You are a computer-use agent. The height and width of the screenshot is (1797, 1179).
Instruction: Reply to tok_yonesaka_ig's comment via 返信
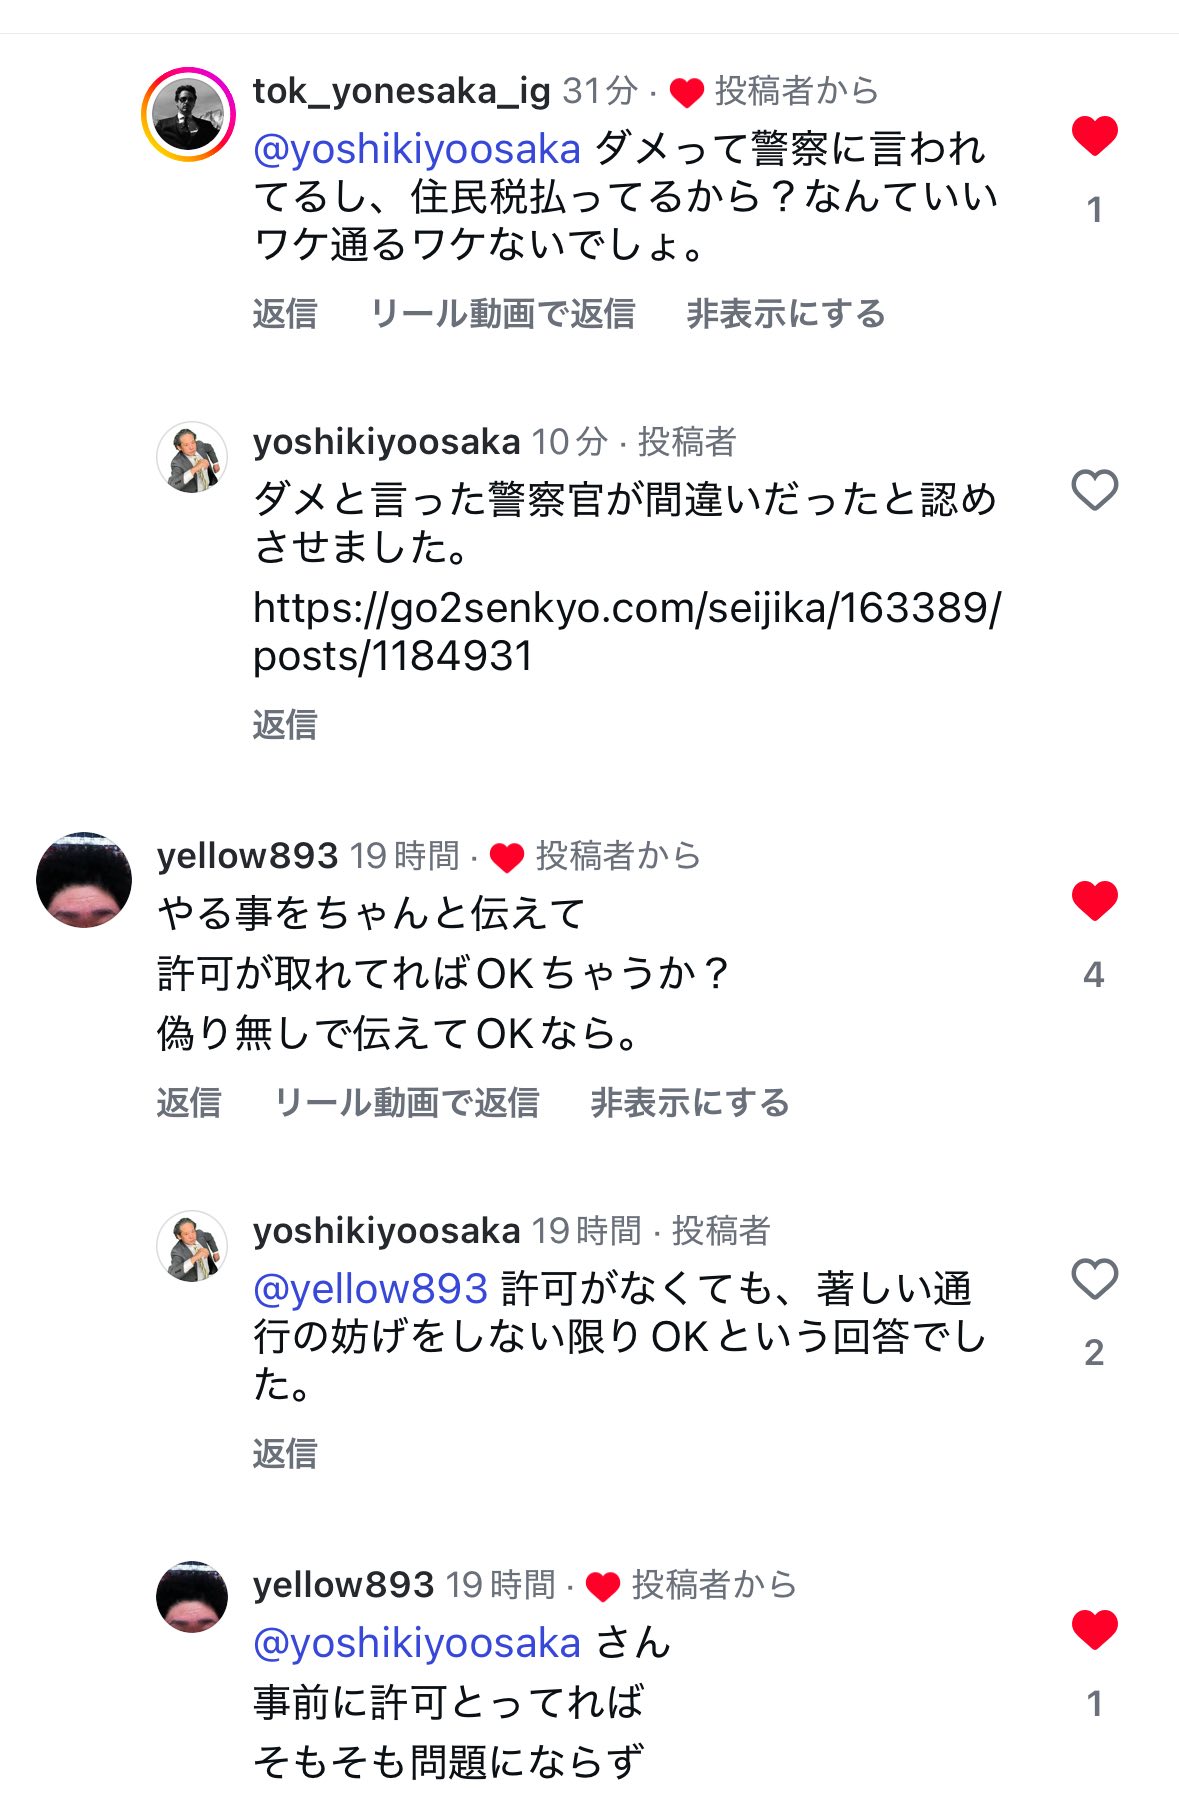[x=285, y=314]
